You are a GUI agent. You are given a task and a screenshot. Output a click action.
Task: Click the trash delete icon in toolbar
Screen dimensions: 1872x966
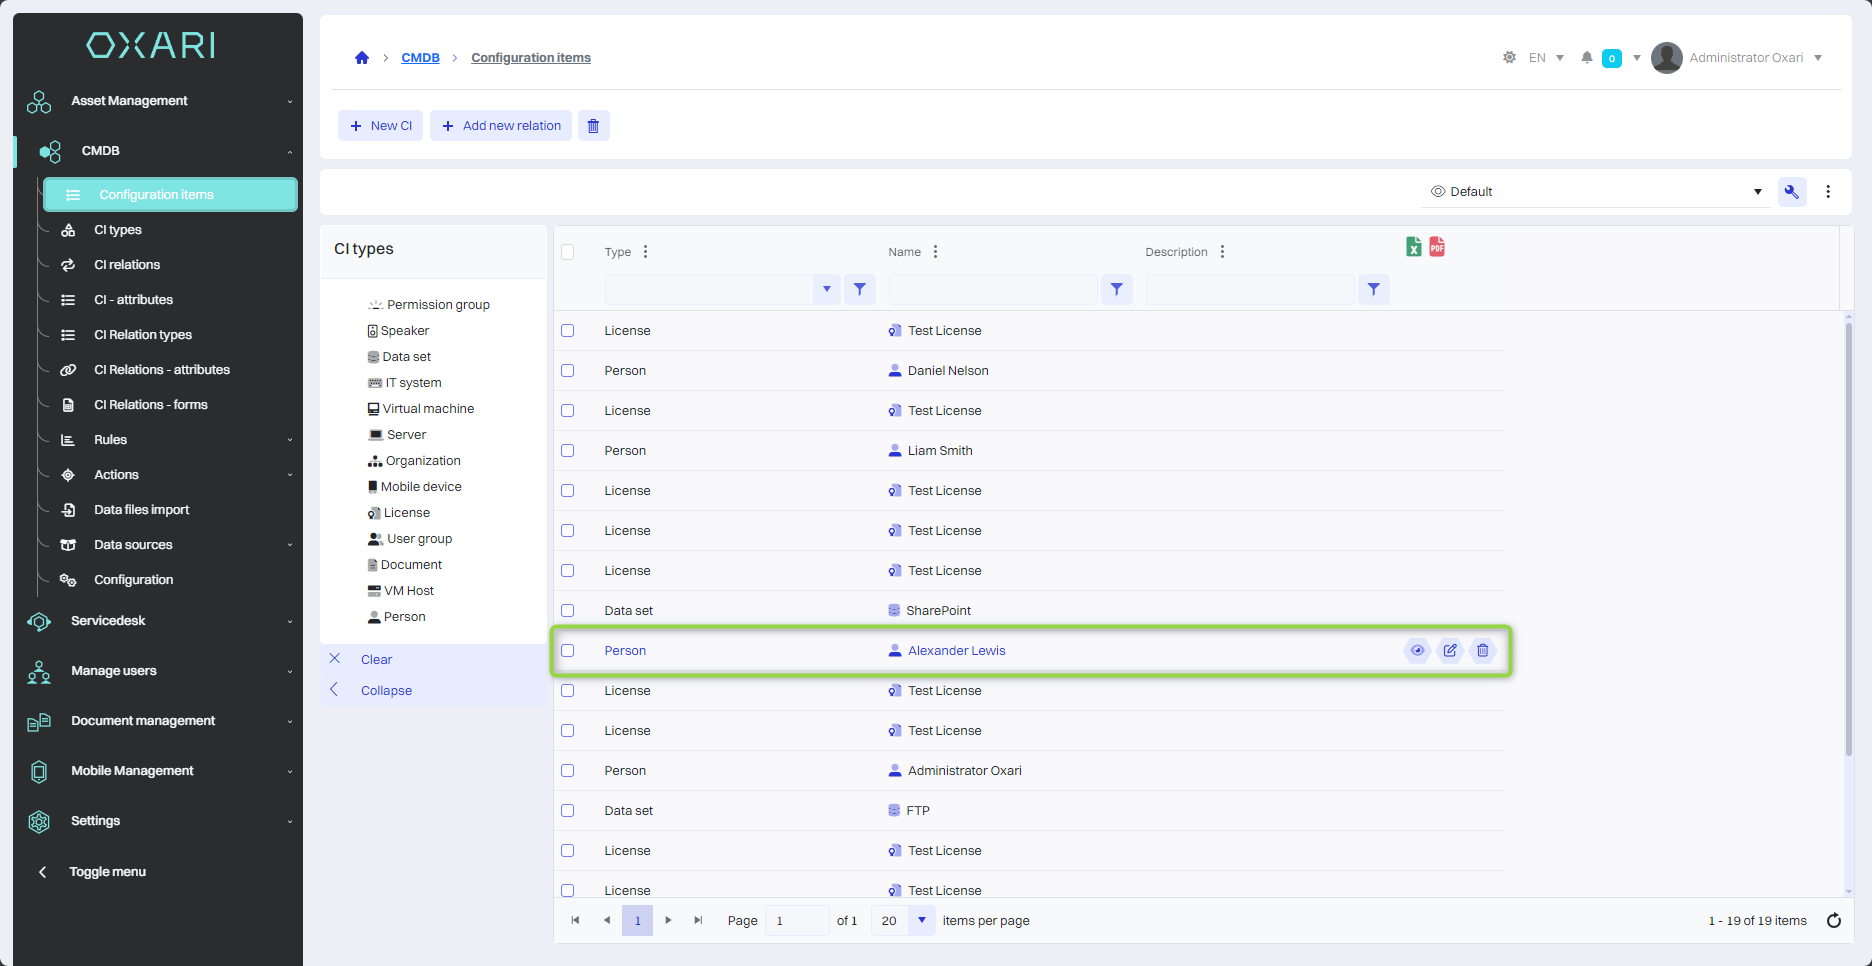tap(593, 126)
